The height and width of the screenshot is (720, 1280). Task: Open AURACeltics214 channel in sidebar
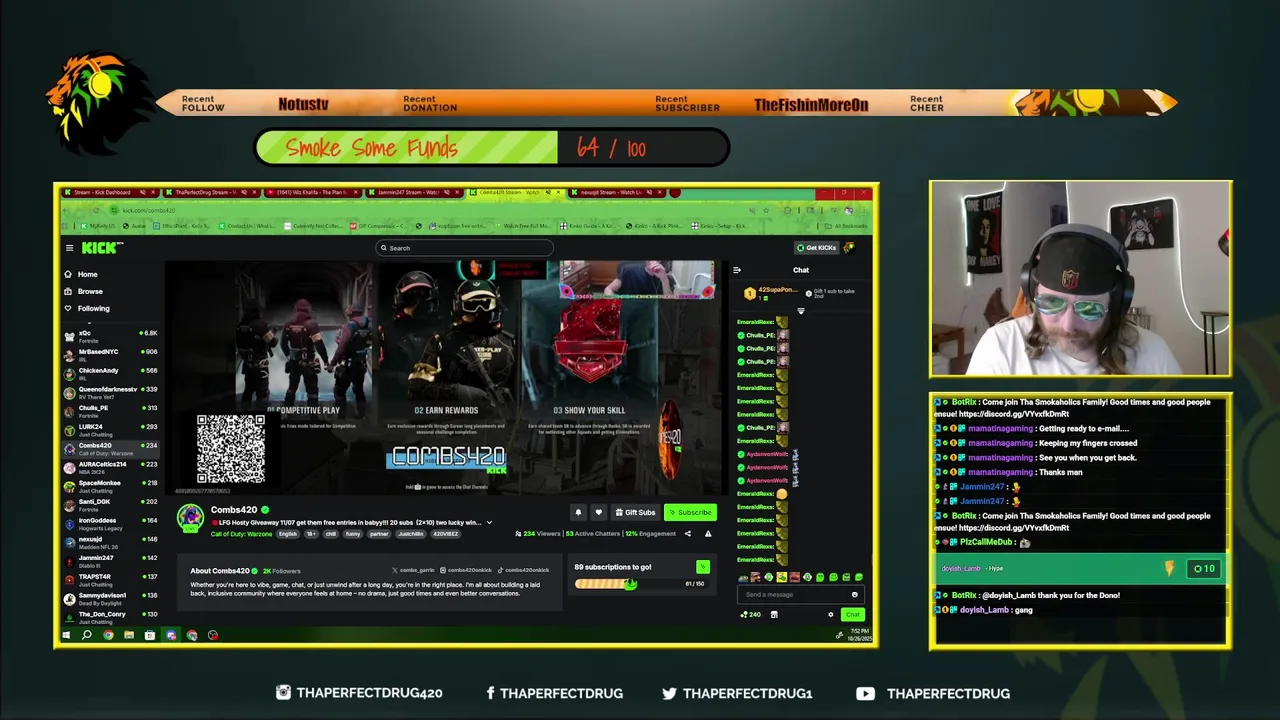pos(110,467)
